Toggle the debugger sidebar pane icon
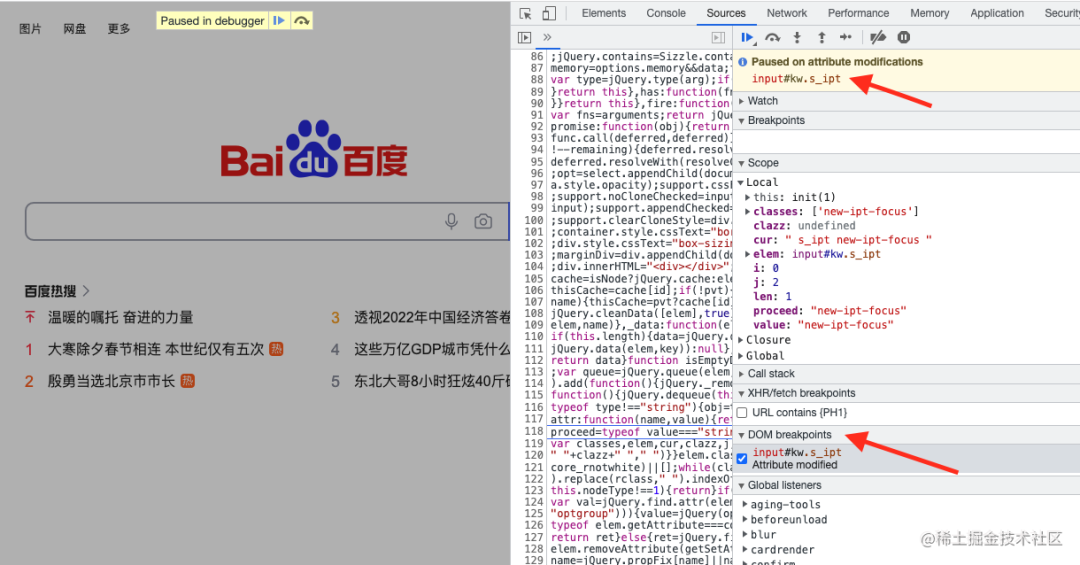The image size is (1080, 565). coord(718,37)
